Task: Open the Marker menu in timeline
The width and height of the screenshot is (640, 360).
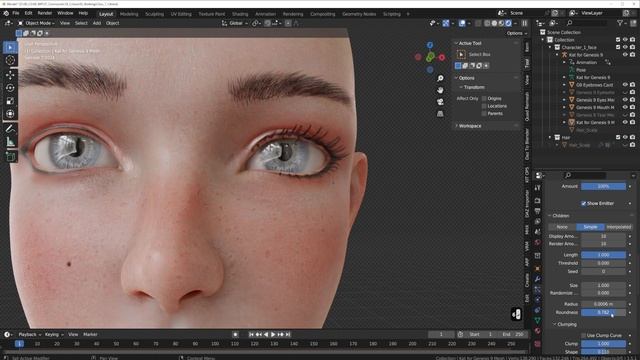Action: pos(90,335)
